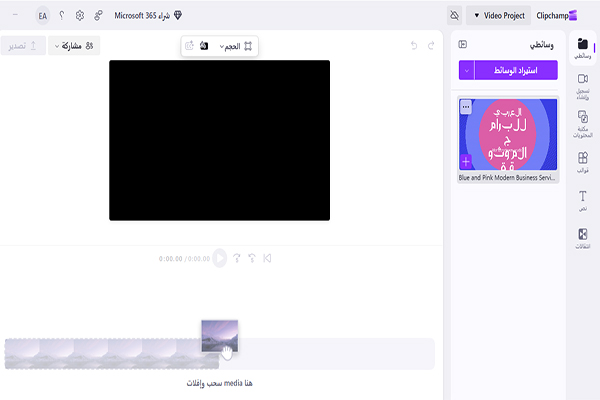Click the greyed-out sparkle icon in floating toolbar
This screenshot has width=600, height=400.
coord(189,46)
